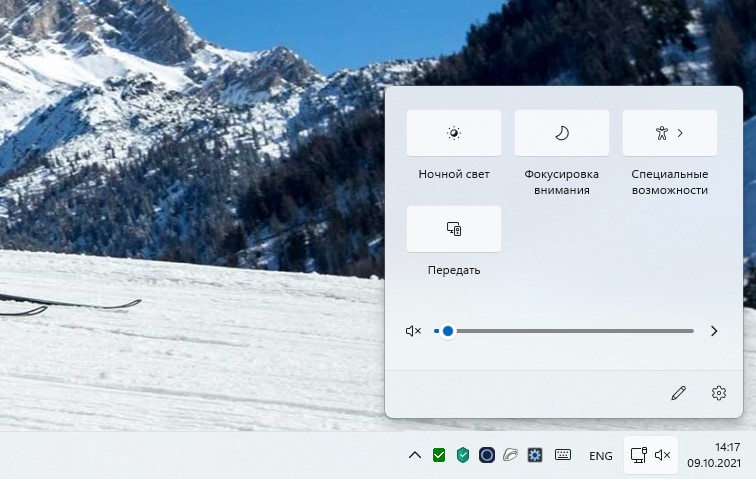Open green checkmark tray icon
The width and height of the screenshot is (756, 479).
point(439,455)
